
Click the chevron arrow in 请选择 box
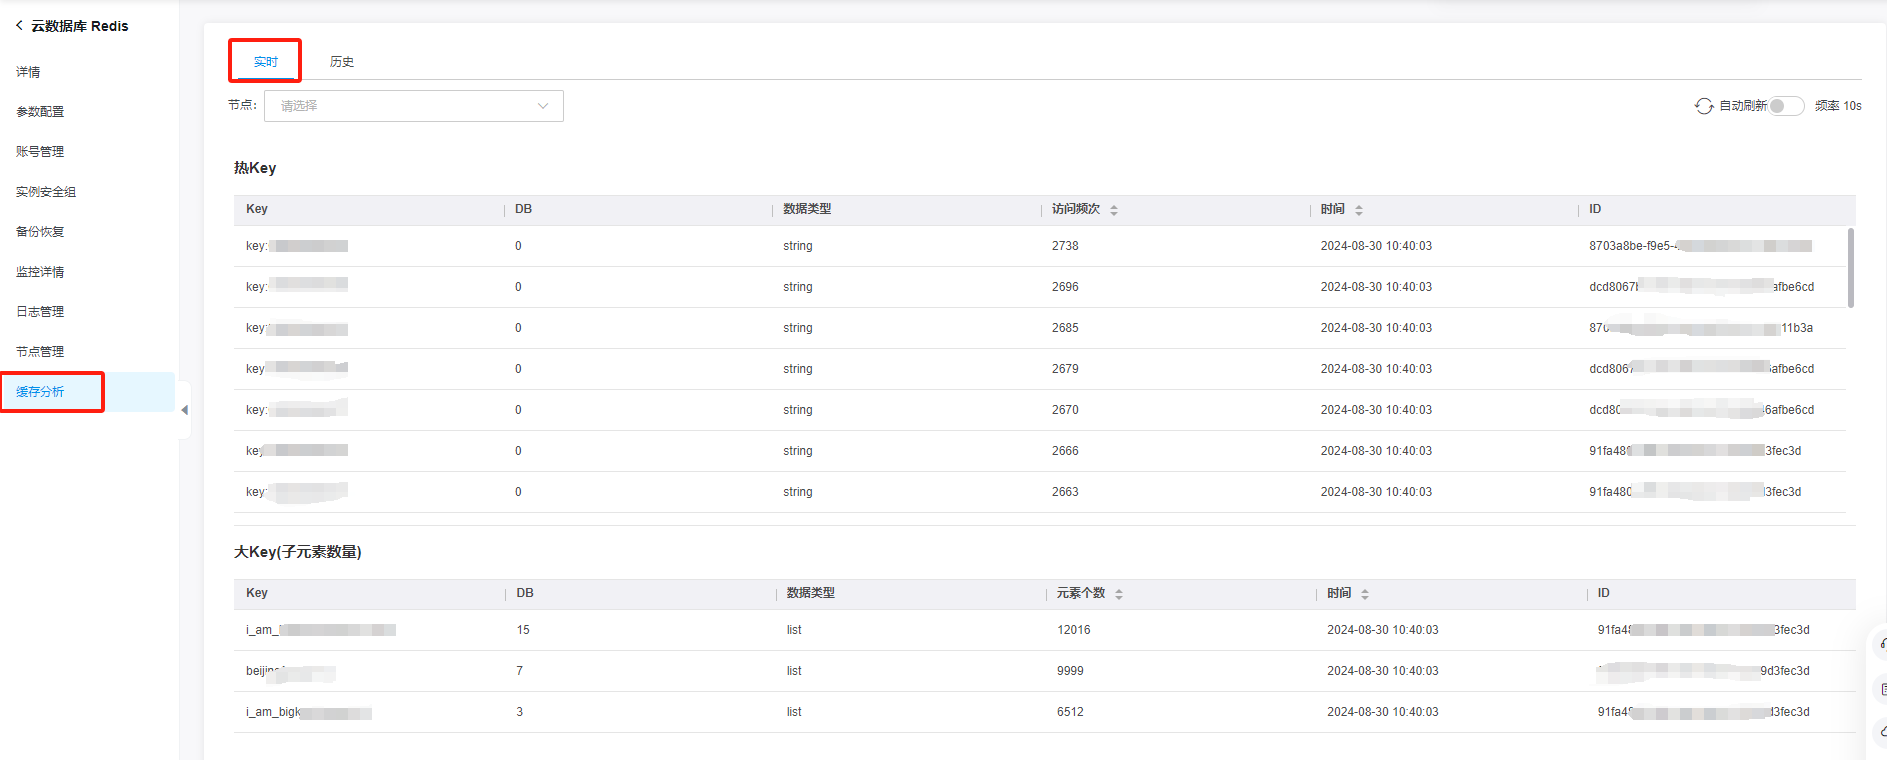point(543,106)
